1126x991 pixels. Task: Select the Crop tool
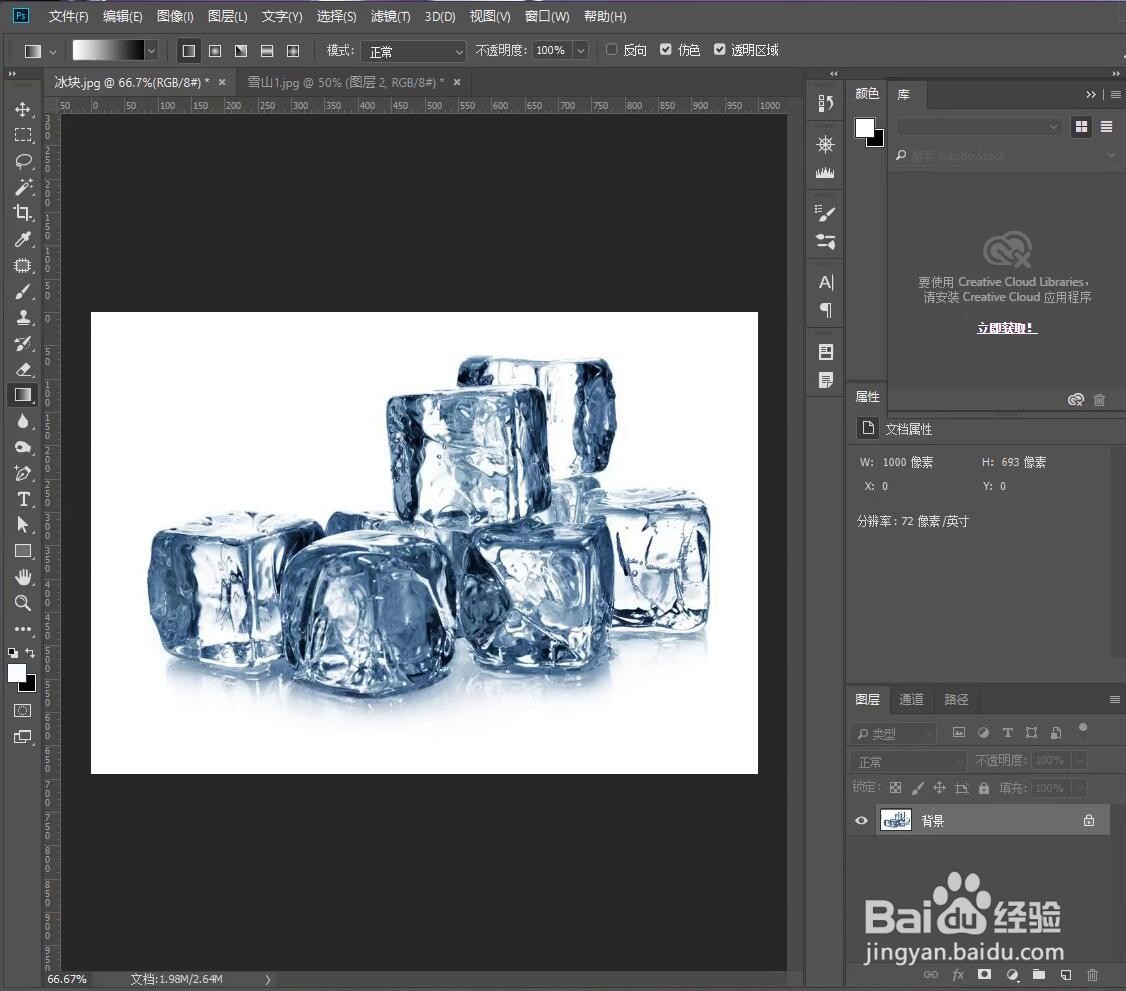coord(23,213)
